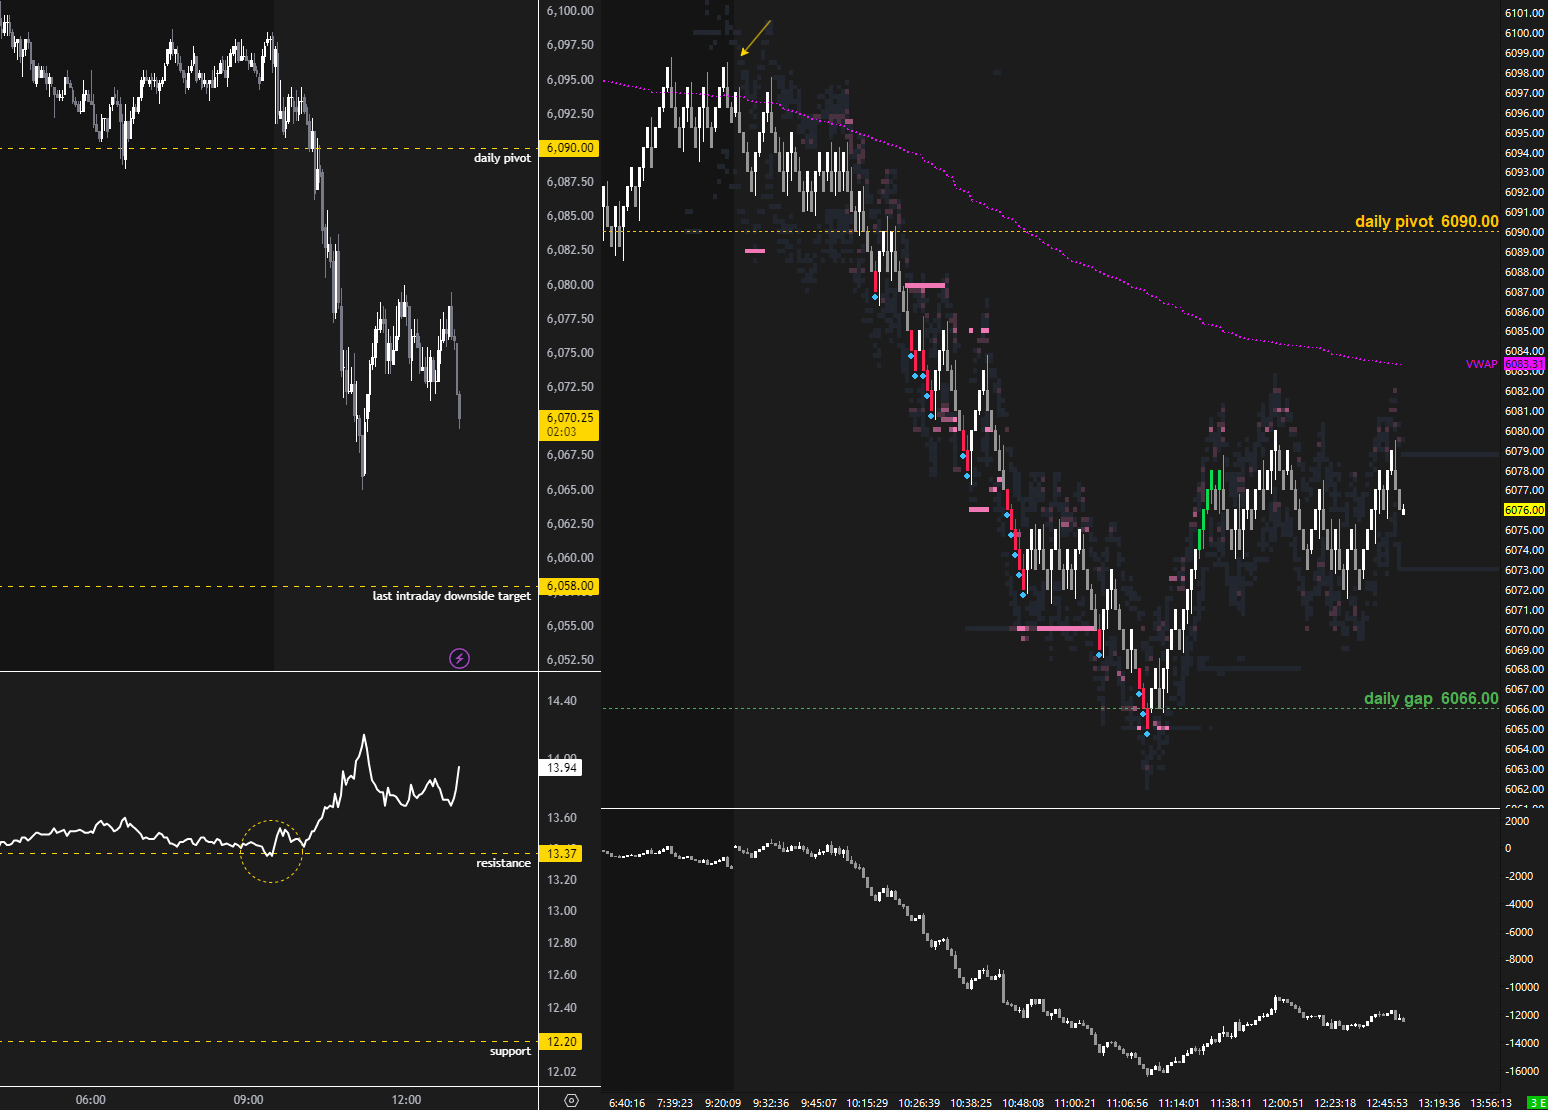The height and width of the screenshot is (1110, 1548).
Task: Click the 11:14:01 time axis label
Action: click(1179, 1103)
